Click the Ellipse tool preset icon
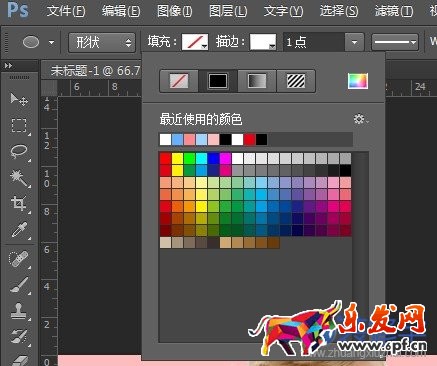437x366 pixels. 31,42
